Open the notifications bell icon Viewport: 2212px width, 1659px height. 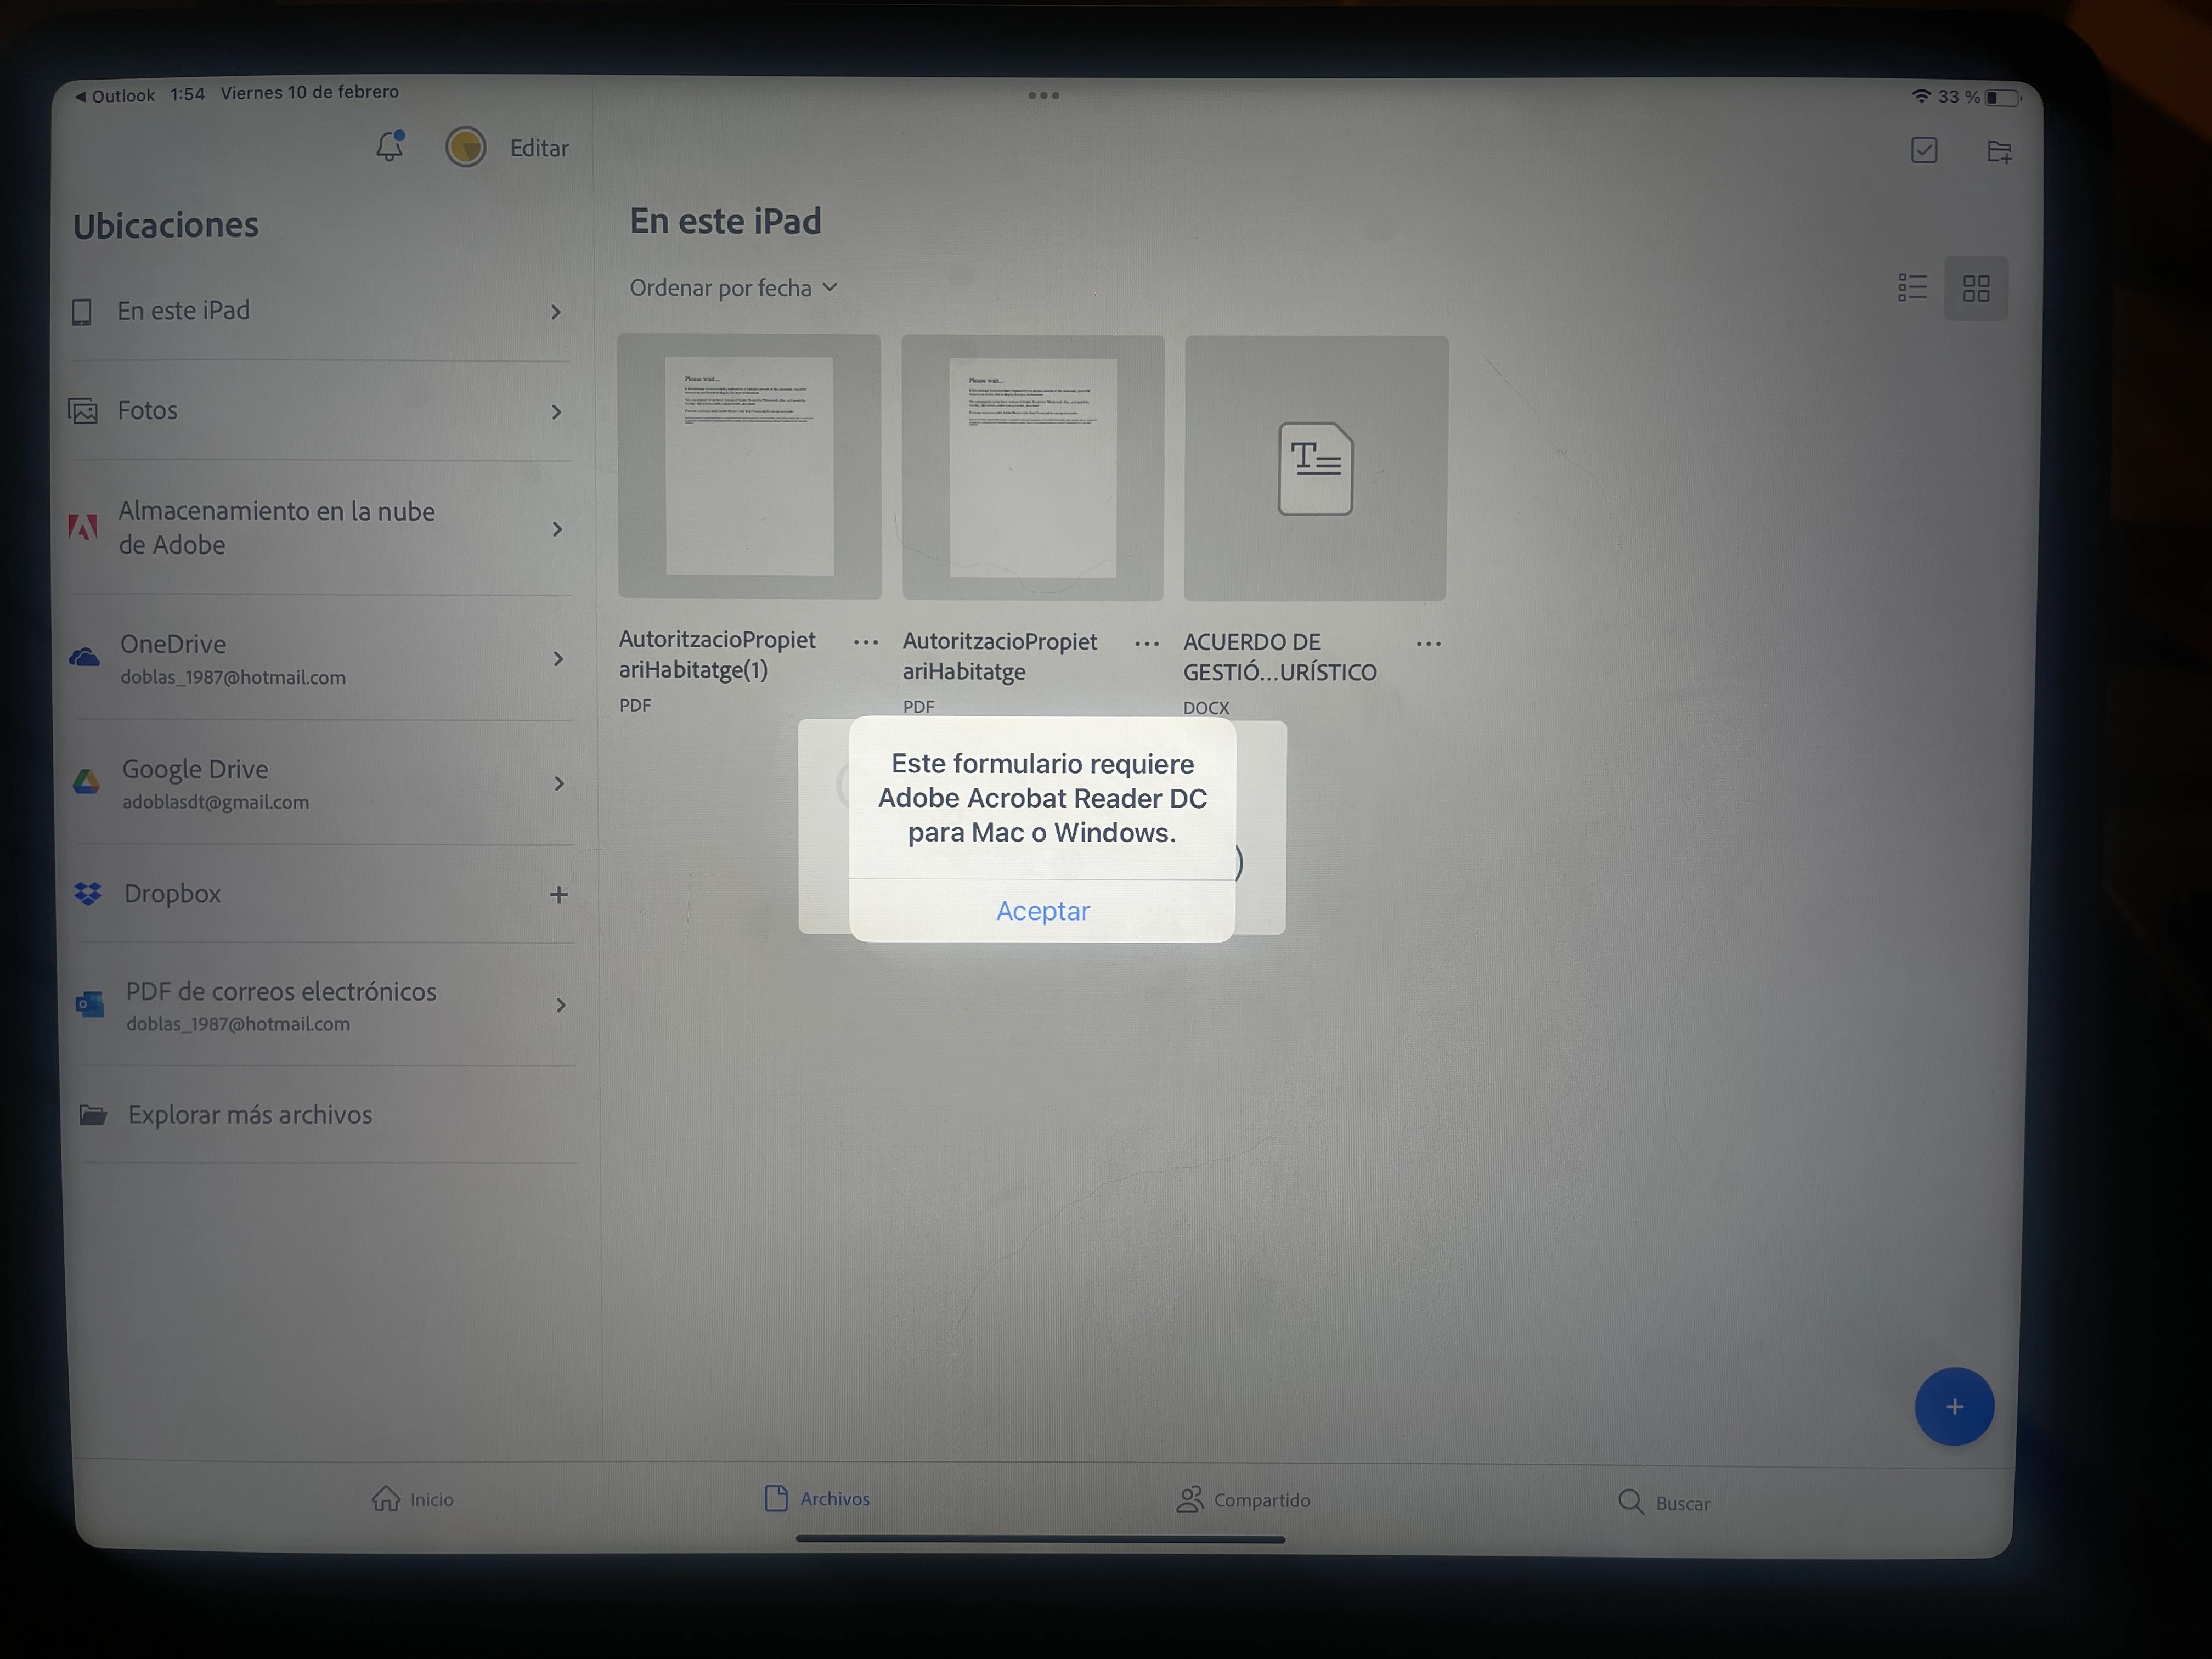(390, 147)
